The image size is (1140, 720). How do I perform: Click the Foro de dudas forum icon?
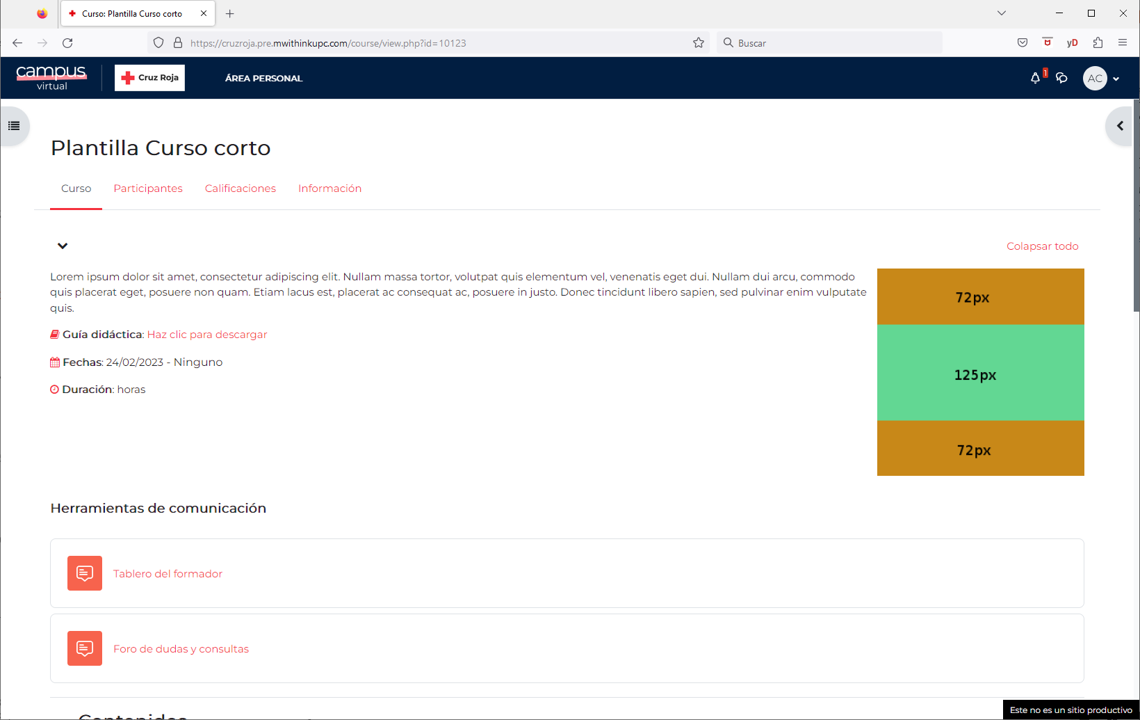[x=85, y=649]
